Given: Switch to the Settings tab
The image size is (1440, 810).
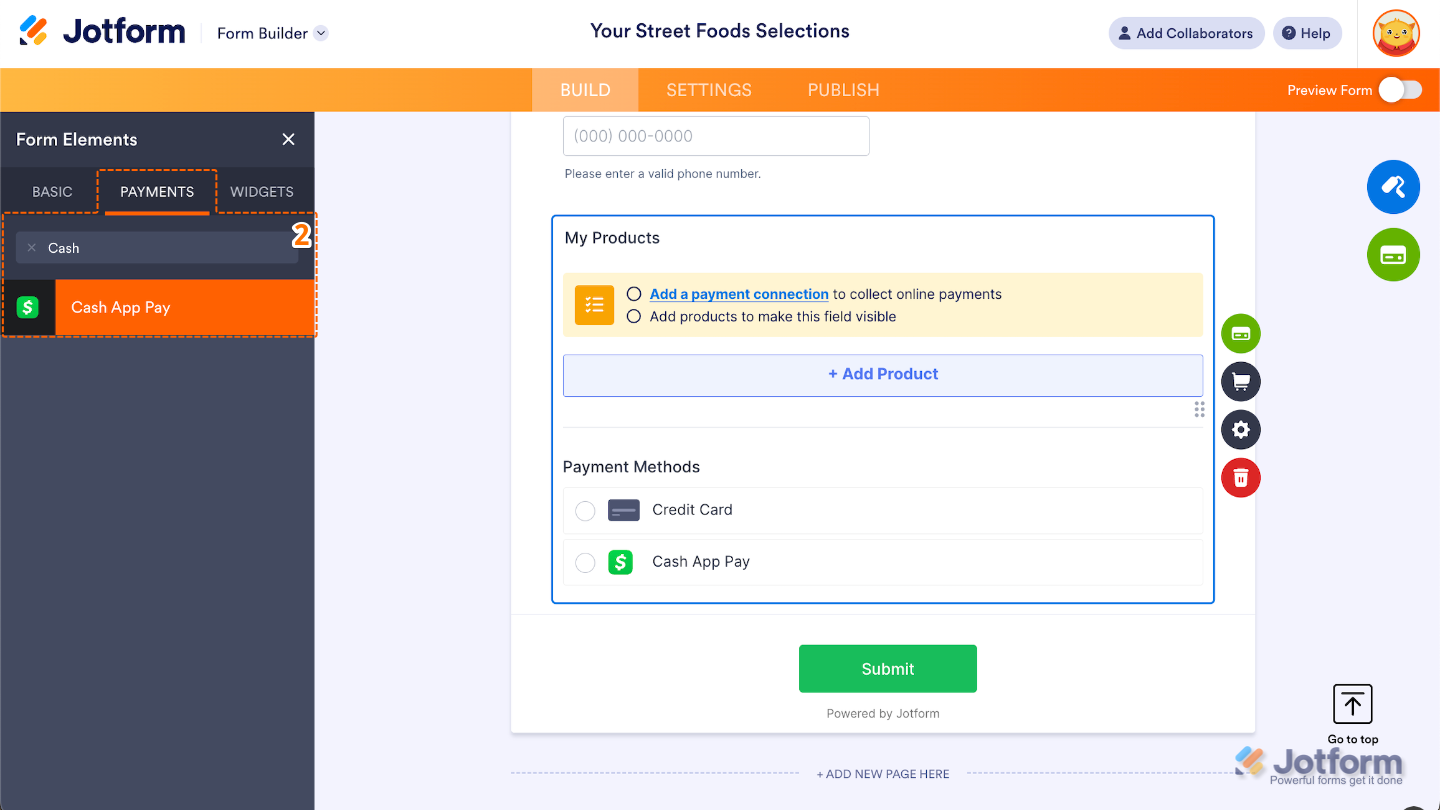Looking at the screenshot, I should coord(709,90).
